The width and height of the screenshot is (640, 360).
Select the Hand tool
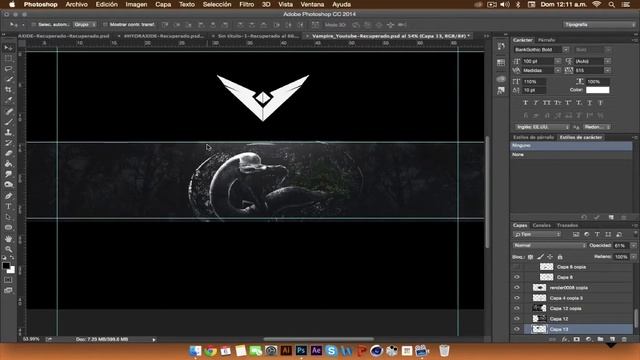(8, 238)
